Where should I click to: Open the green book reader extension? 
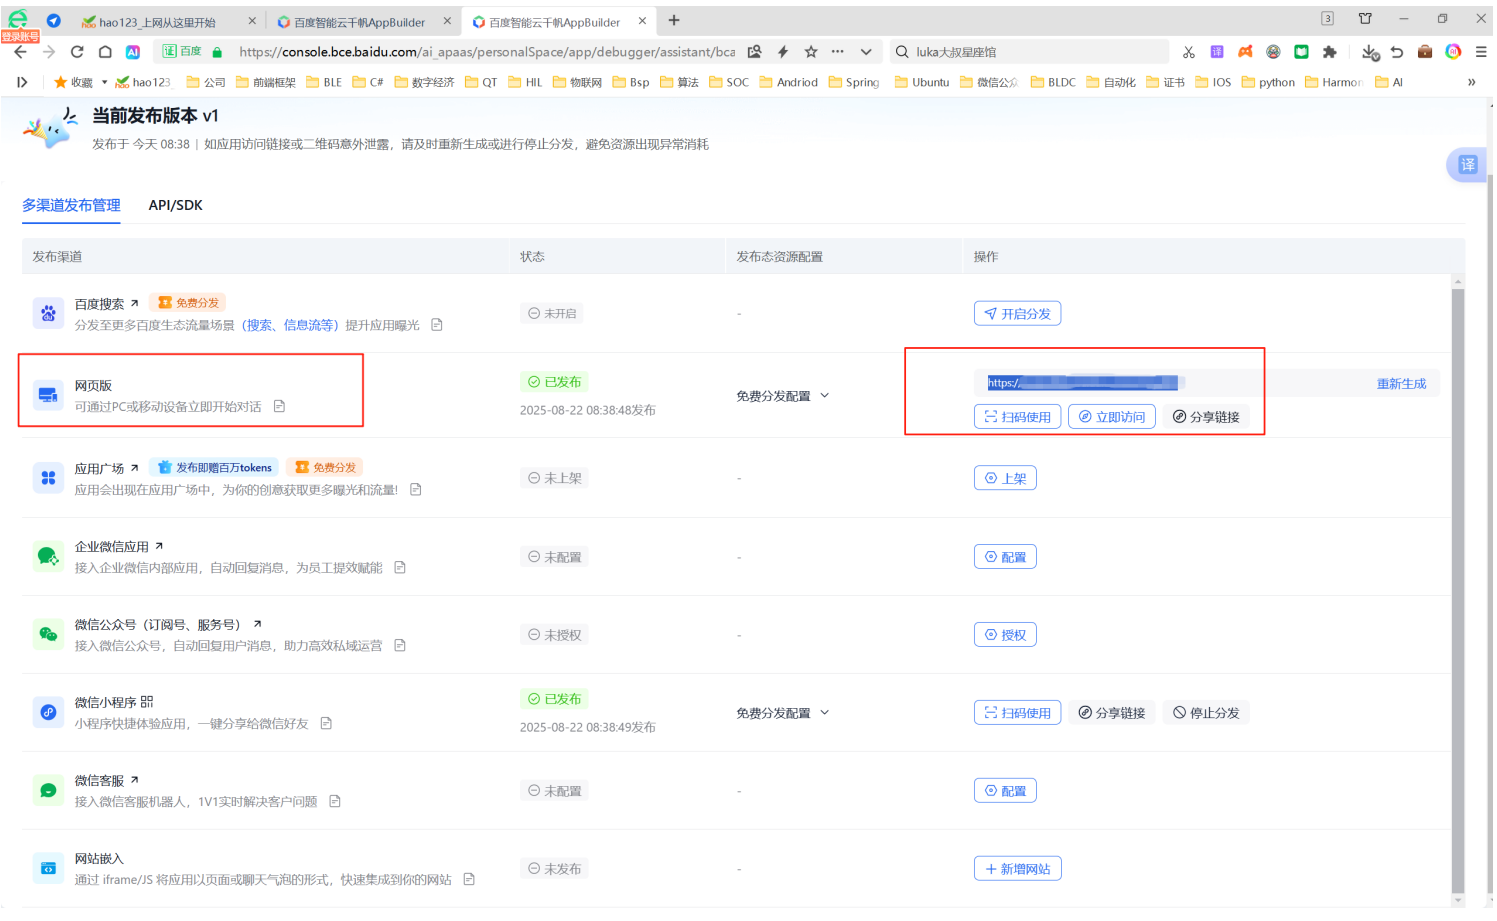(x=1301, y=52)
